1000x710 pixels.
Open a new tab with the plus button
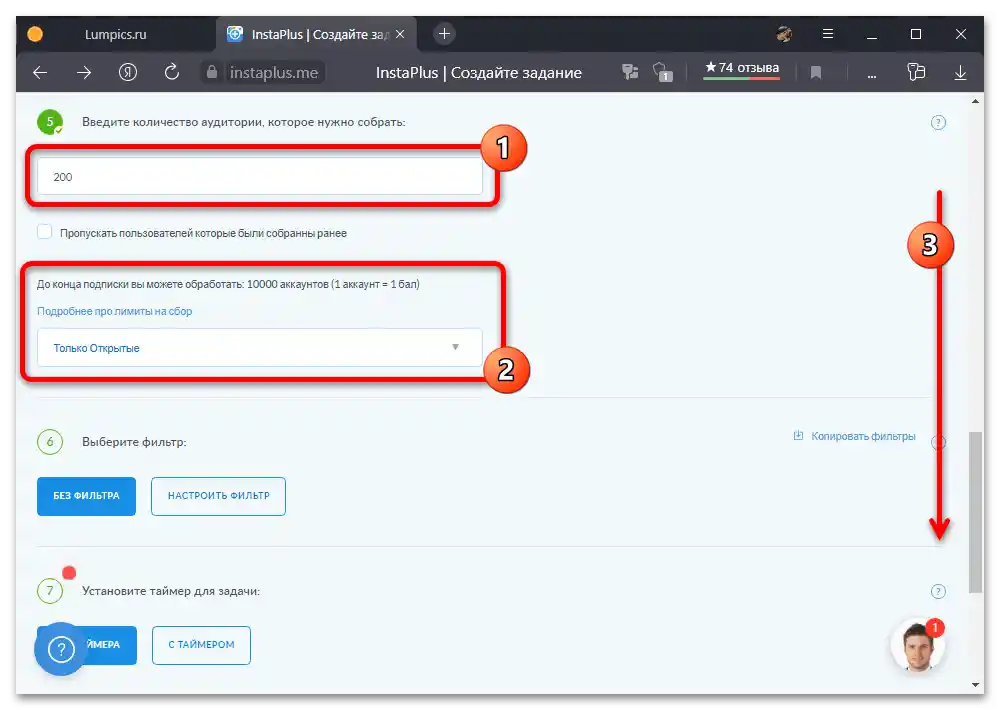click(x=445, y=34)
